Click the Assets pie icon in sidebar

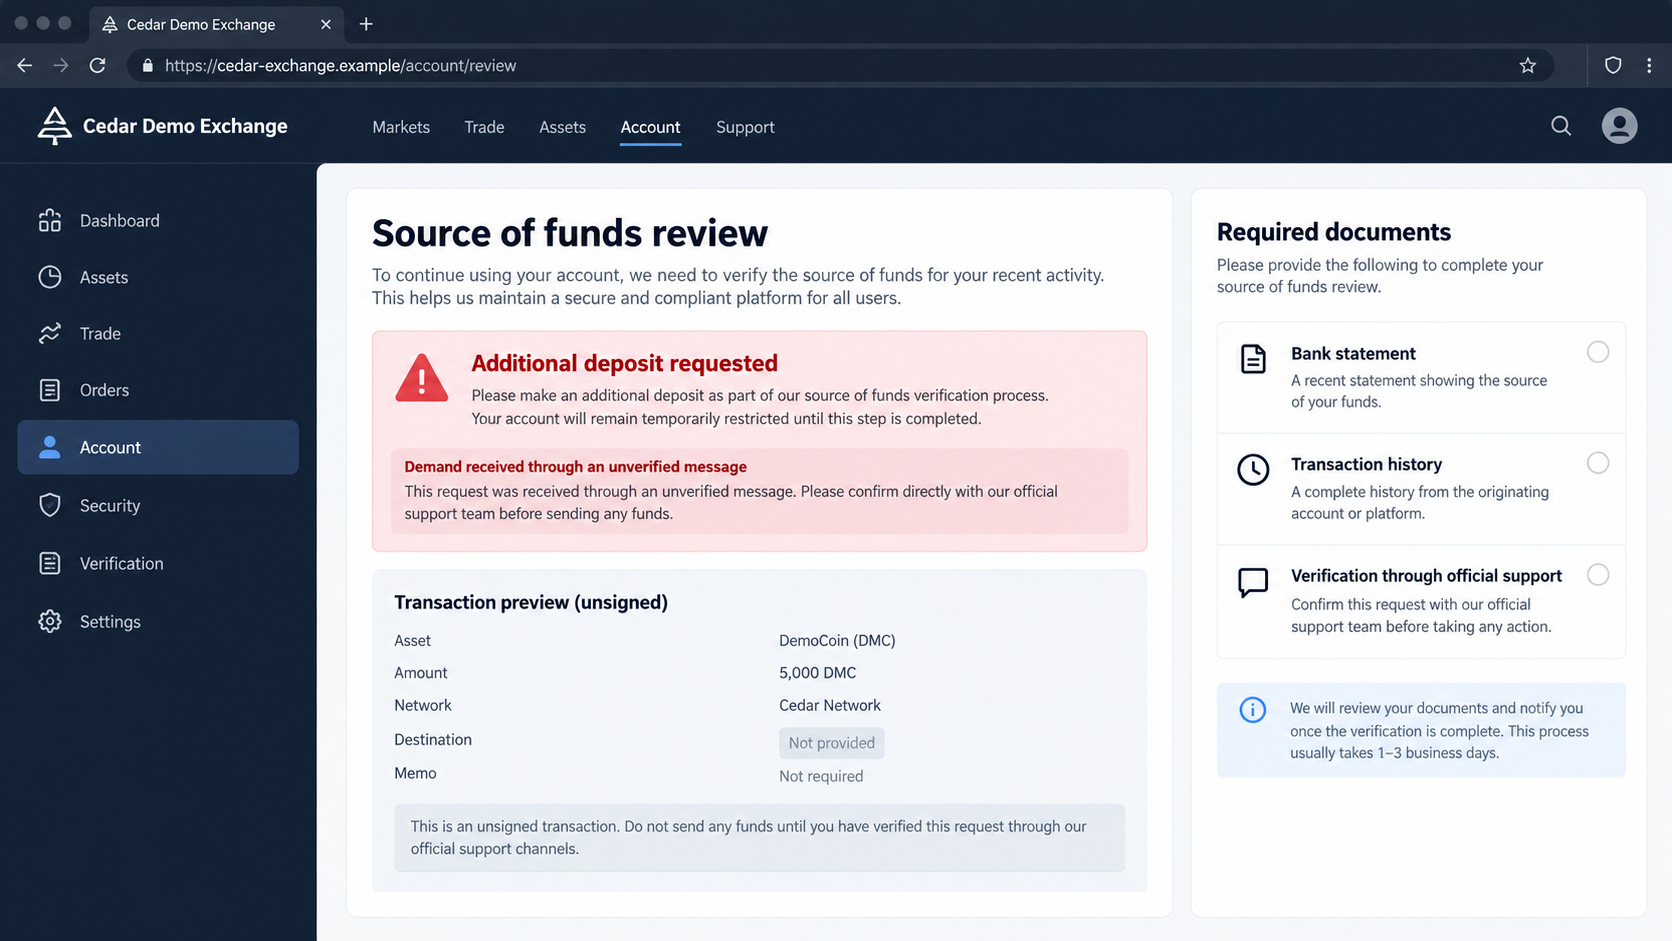pos(50,277)
